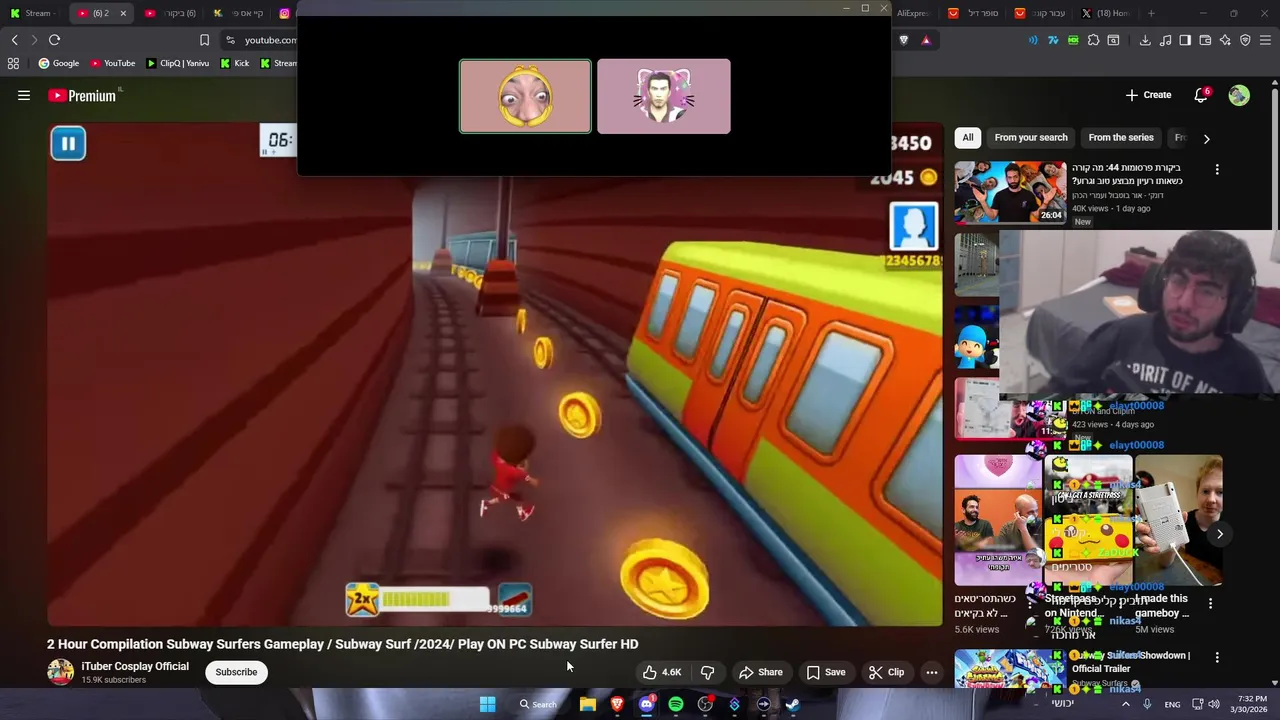
Task: Open the YouTube bookmark in bookmarks bar
Action: pos(112,63)
